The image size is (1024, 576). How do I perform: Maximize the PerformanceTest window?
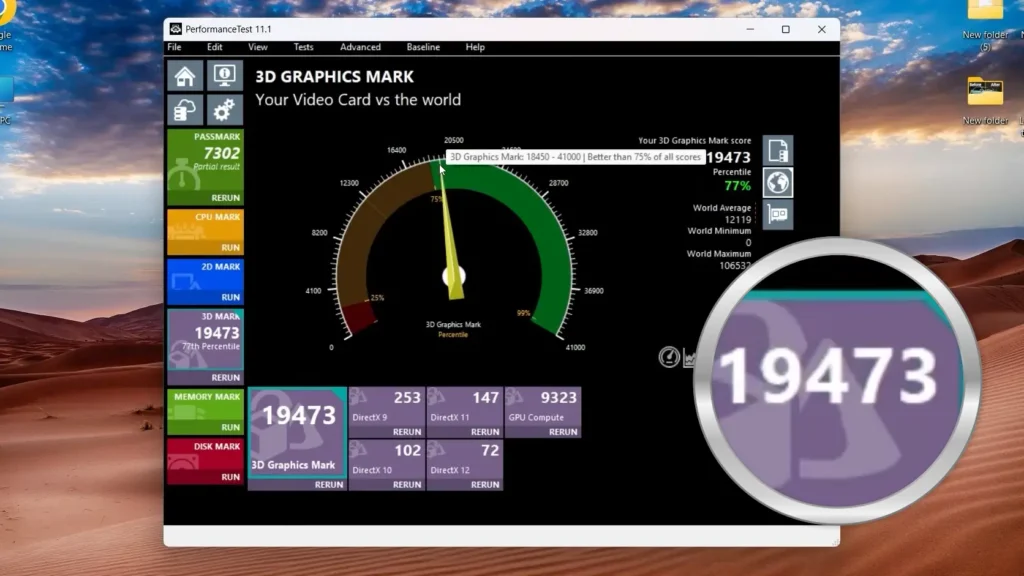pyautogui.click(x=786, y=29)
